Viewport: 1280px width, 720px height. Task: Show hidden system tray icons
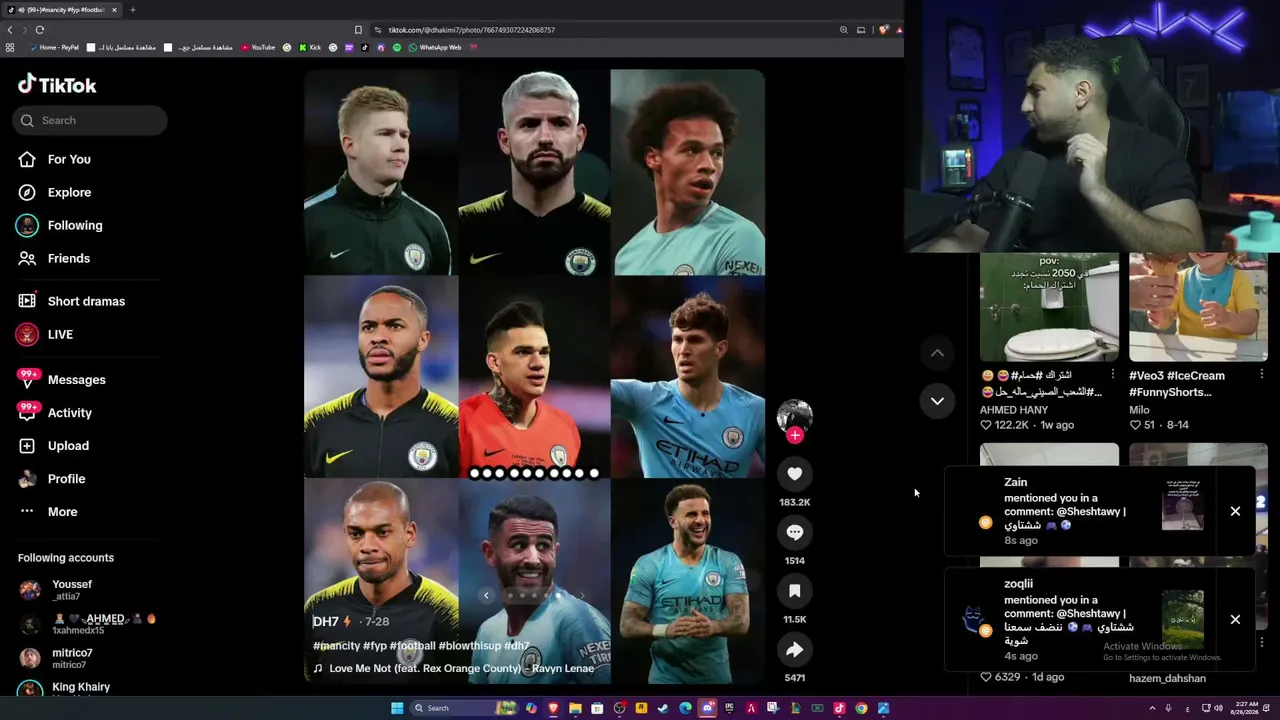[1152, 708]
